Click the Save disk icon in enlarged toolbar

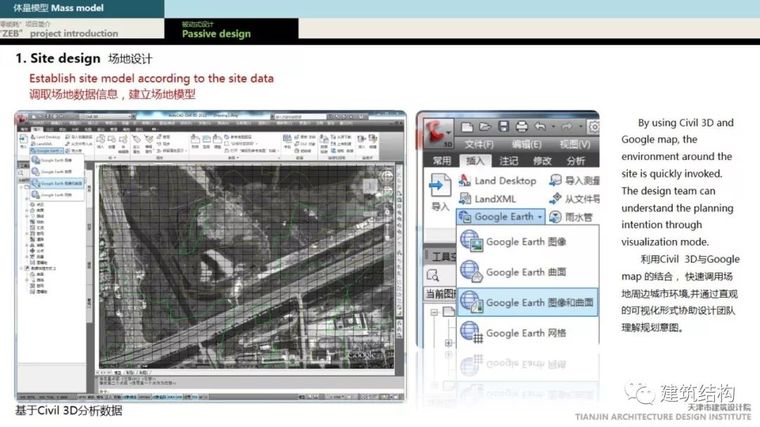coord(504,127)
